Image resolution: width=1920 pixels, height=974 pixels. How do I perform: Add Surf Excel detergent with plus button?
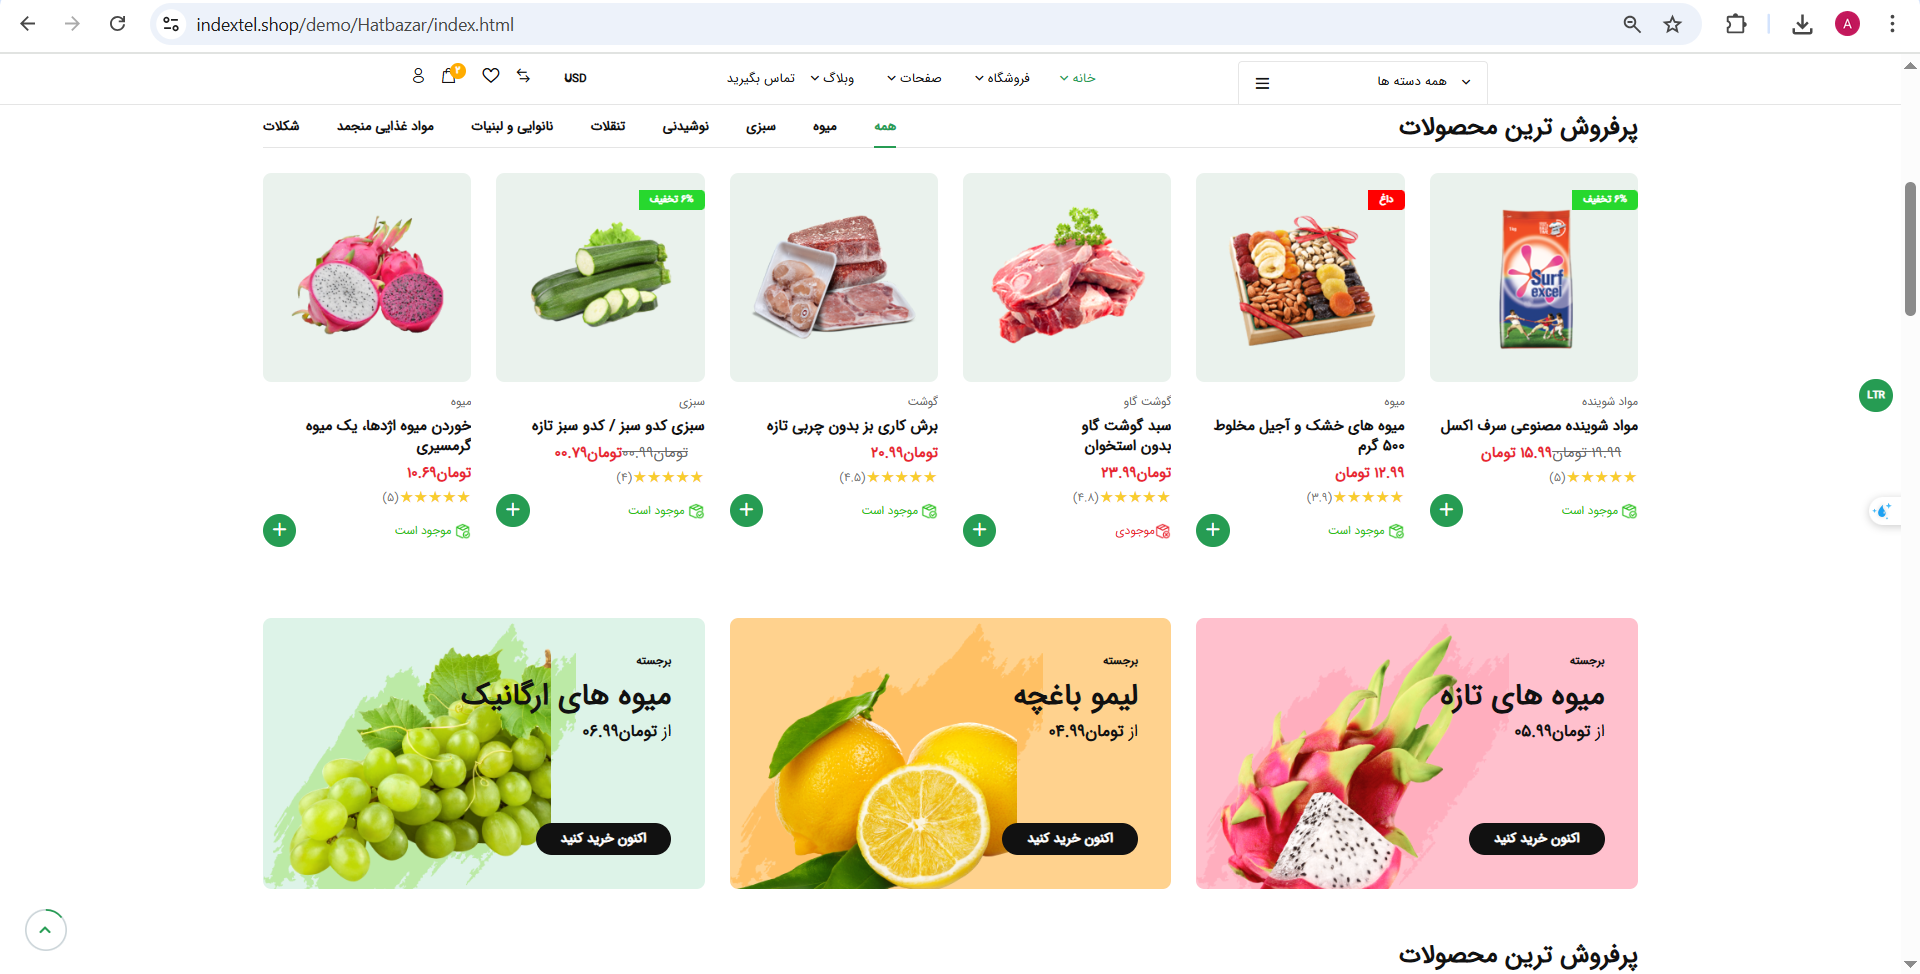(1446, 510)
